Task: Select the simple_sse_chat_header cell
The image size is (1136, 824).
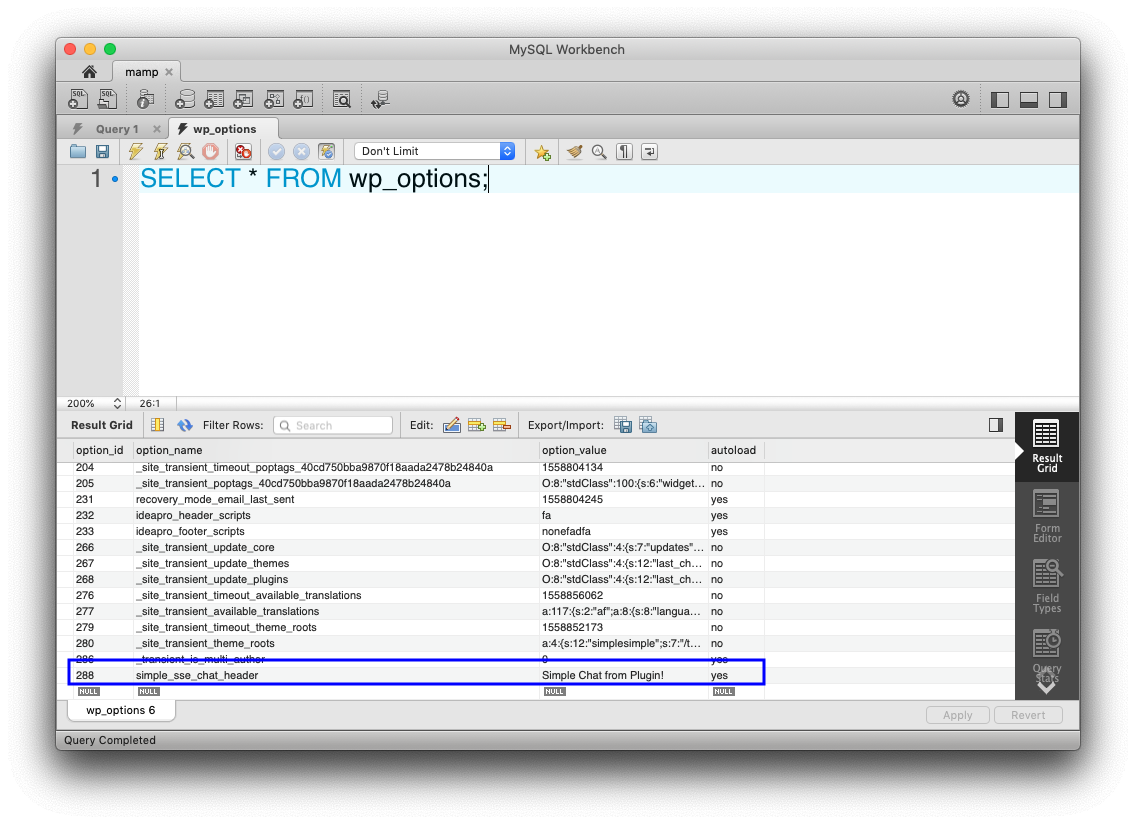Action: click(336, 675)
